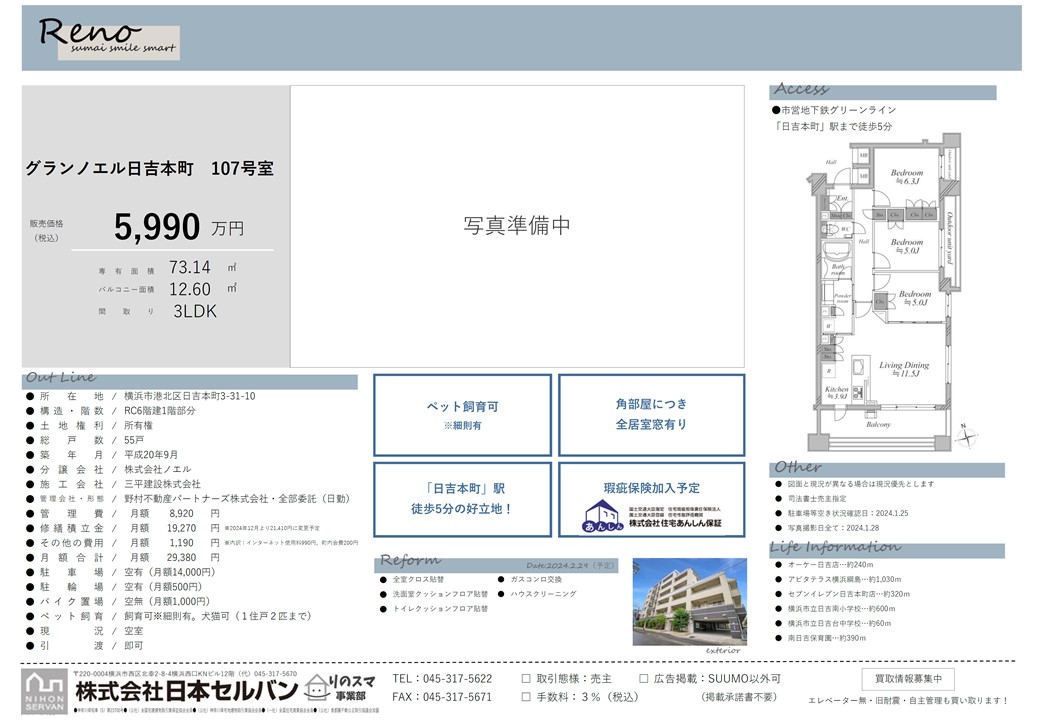Click the Nihon Servan building logo
The image size is (1040, 720).
pos(45,689)
